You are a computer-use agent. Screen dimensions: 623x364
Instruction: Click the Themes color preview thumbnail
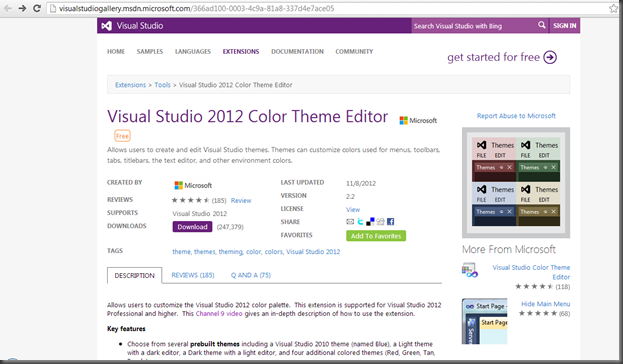tap(516, 182)
